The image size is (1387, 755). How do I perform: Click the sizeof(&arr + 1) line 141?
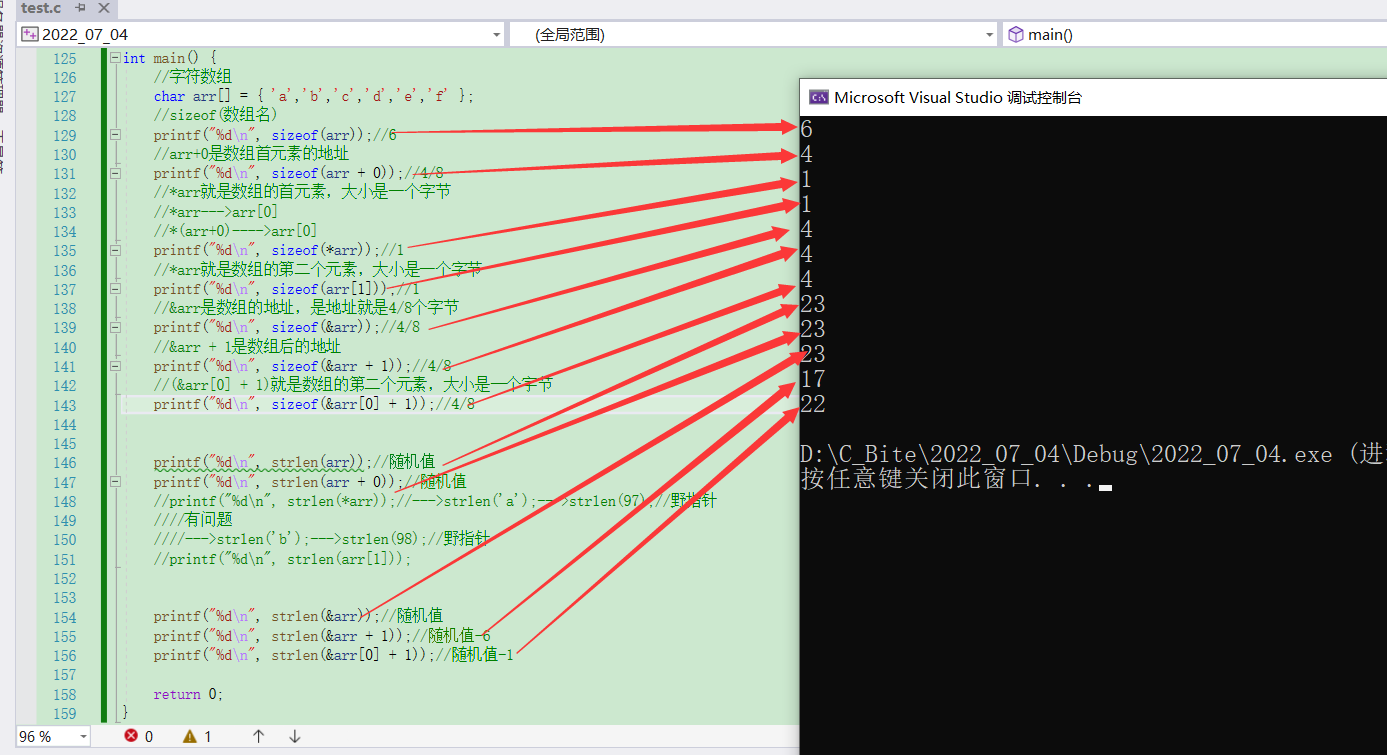pos(302,367)
